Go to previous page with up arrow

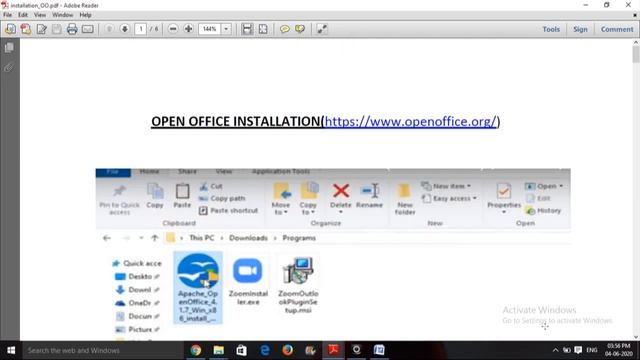[x=109, y=29]
